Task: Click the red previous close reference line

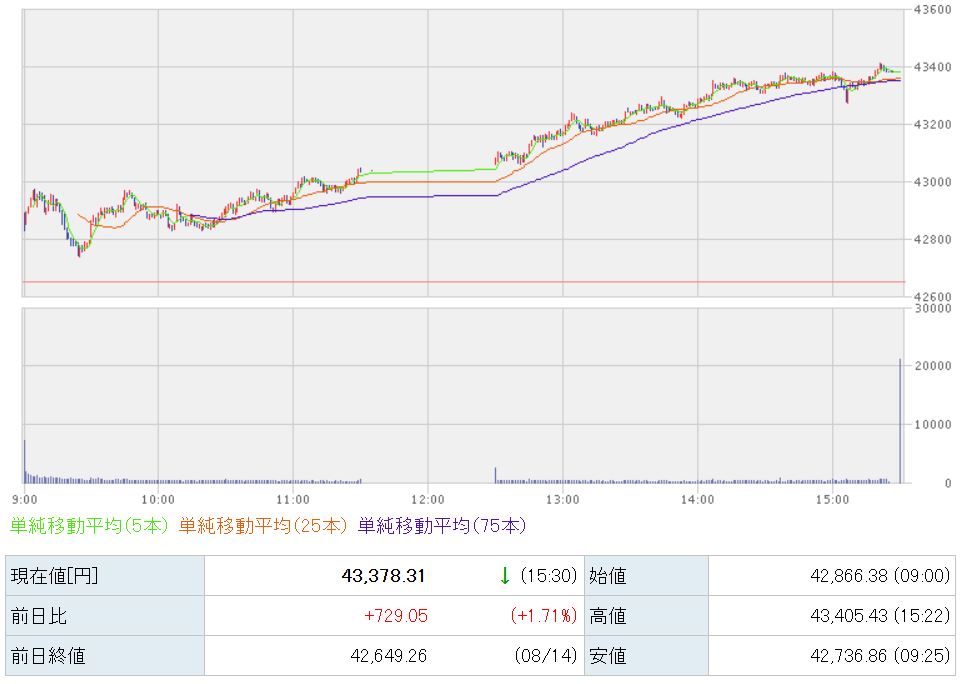Action: coord(464,282)
